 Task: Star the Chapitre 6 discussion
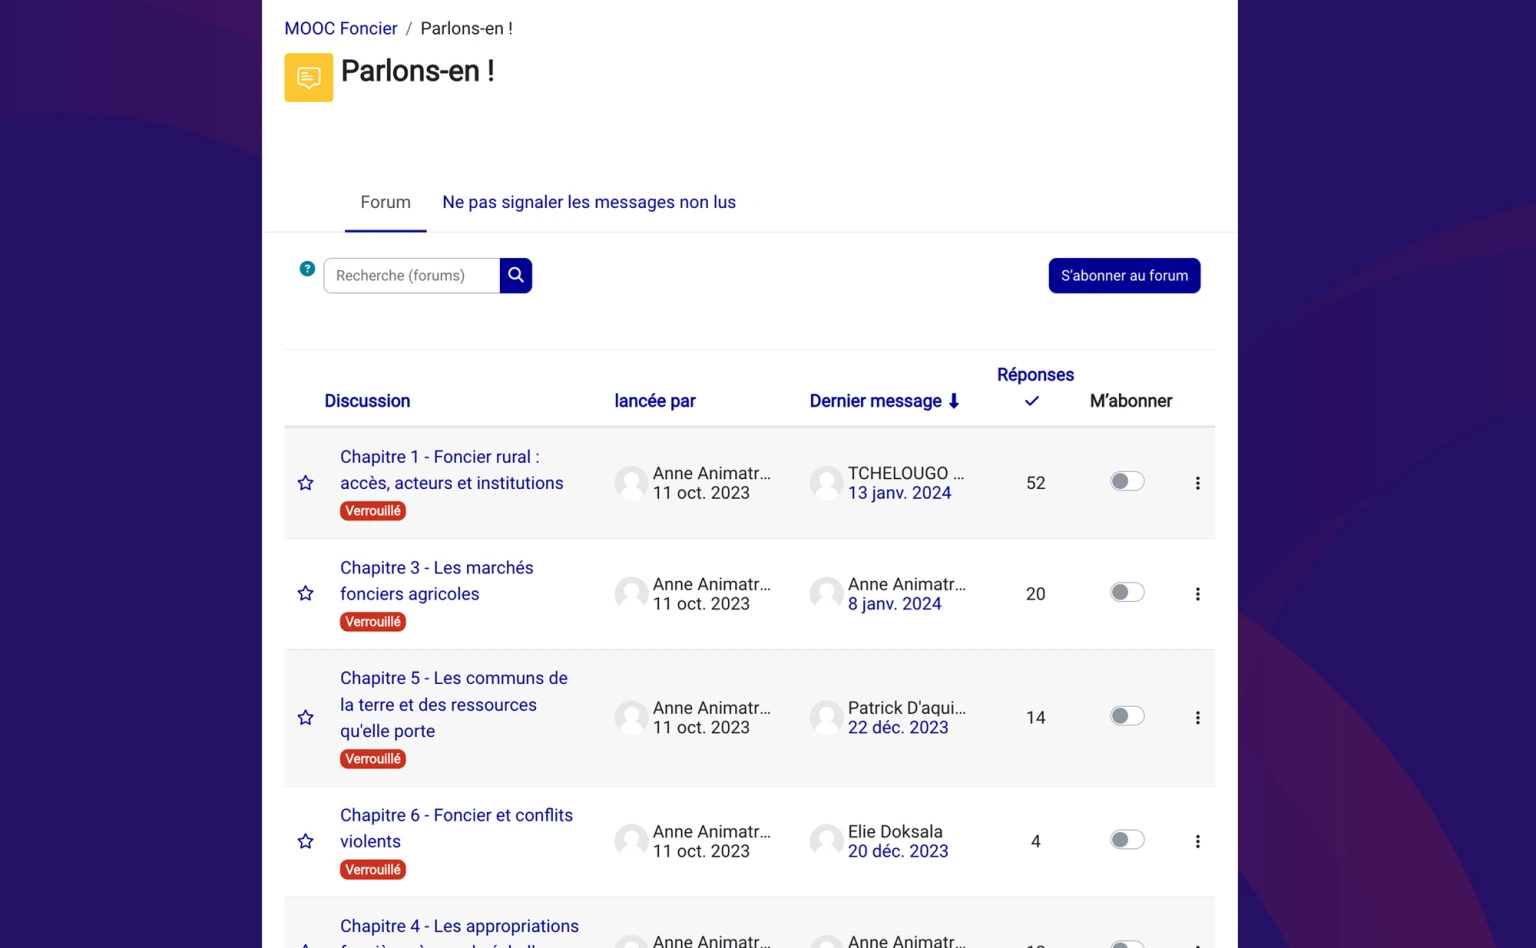[306, 842]
